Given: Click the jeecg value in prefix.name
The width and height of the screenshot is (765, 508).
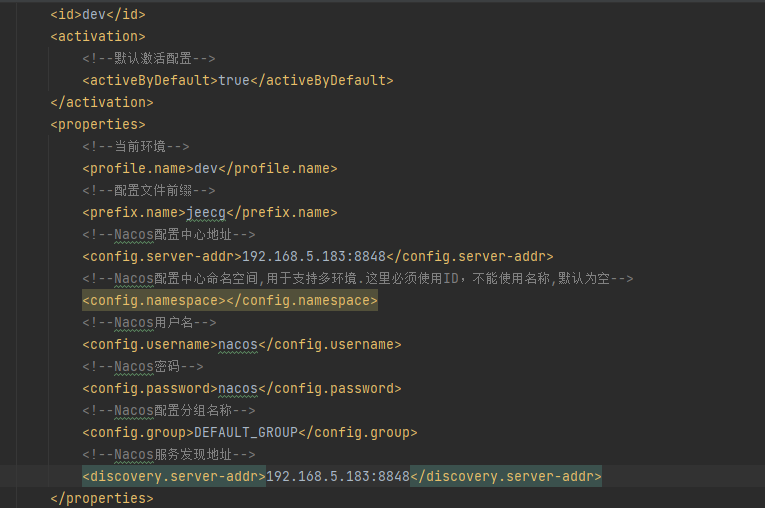Looking at the screenshot, I should coord(206,213).
